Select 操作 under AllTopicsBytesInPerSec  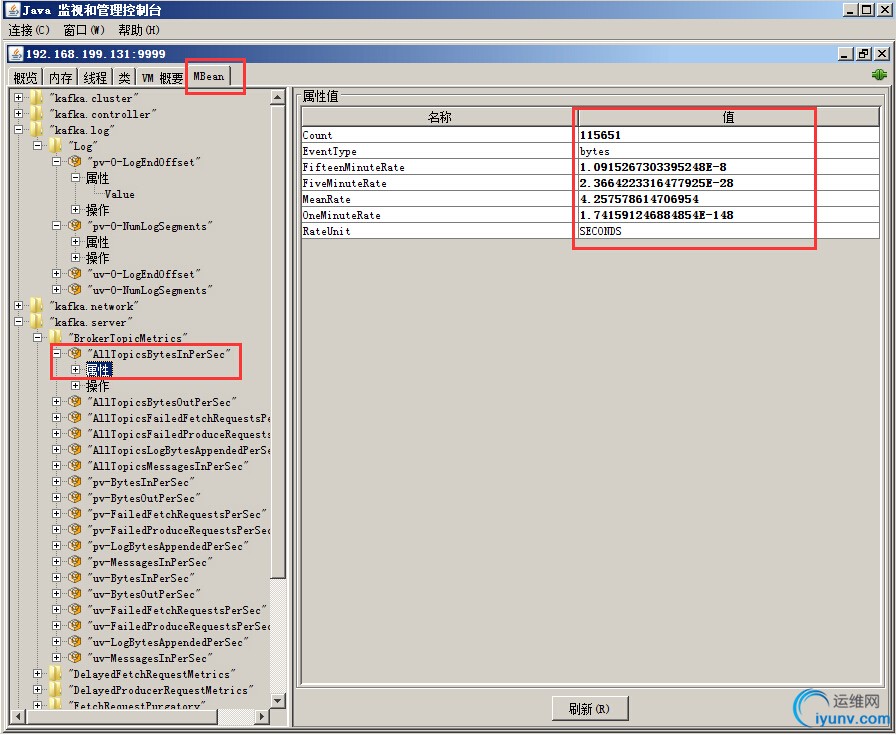point(97,386)
